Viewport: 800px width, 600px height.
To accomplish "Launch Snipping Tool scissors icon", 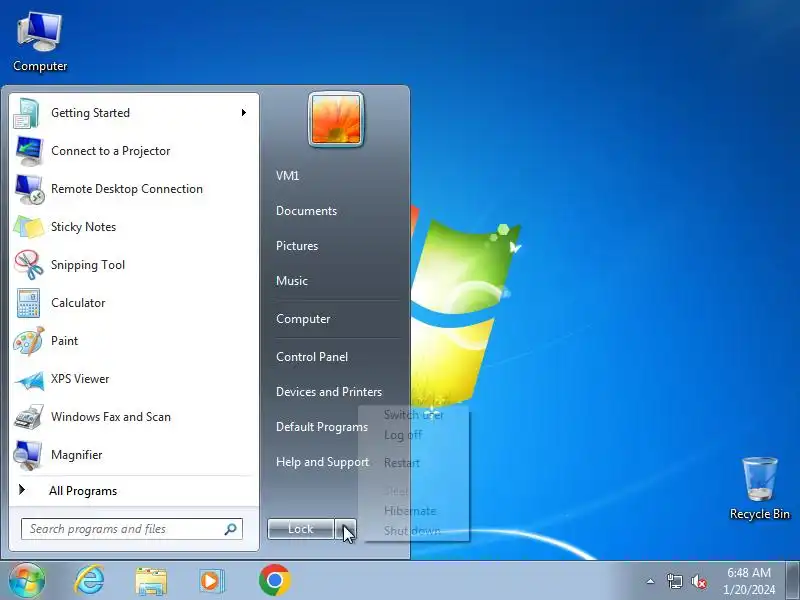I will pyautogui.click(x=29, y=265).
